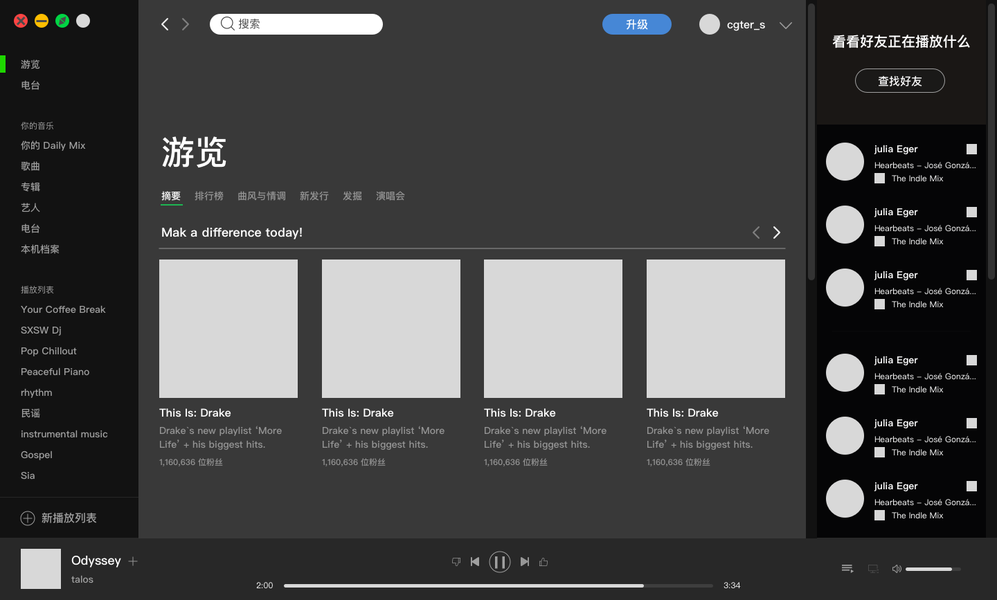Screen dimensions: 997x600
Task: Click the elapsed time 2:00
Action: pos(265,585)
